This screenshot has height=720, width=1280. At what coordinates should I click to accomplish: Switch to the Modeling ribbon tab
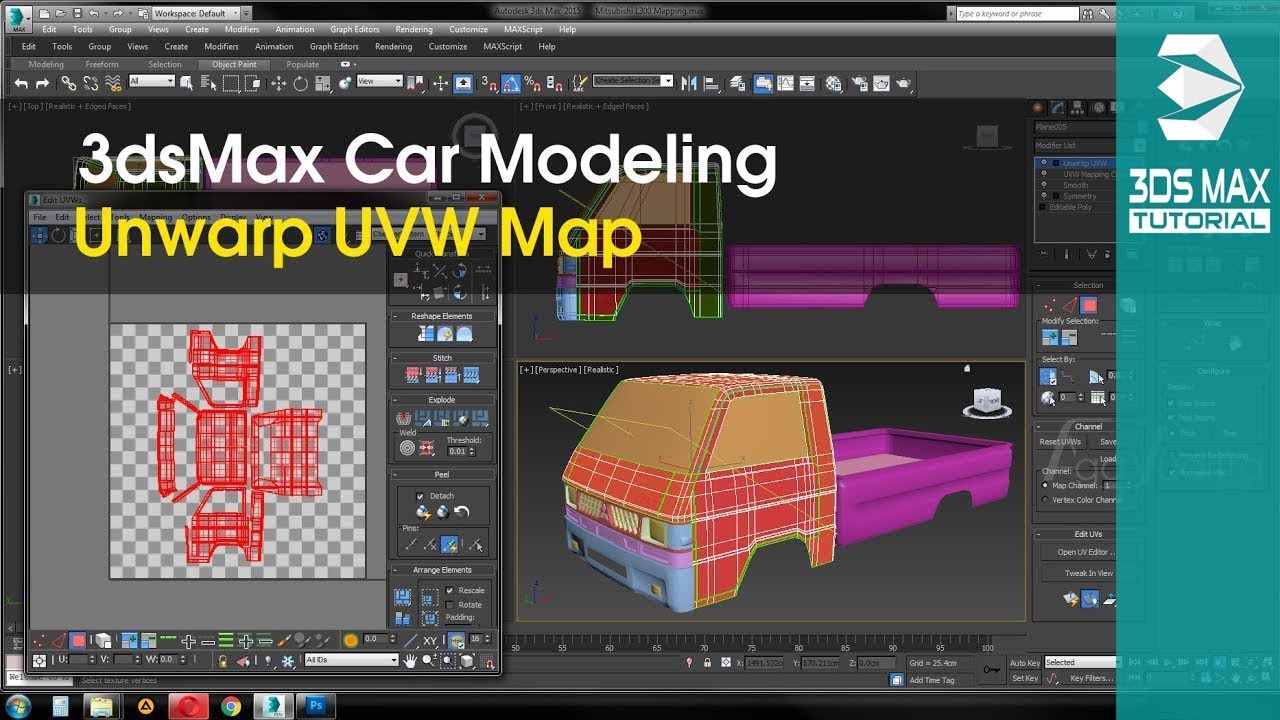point(46,65)
